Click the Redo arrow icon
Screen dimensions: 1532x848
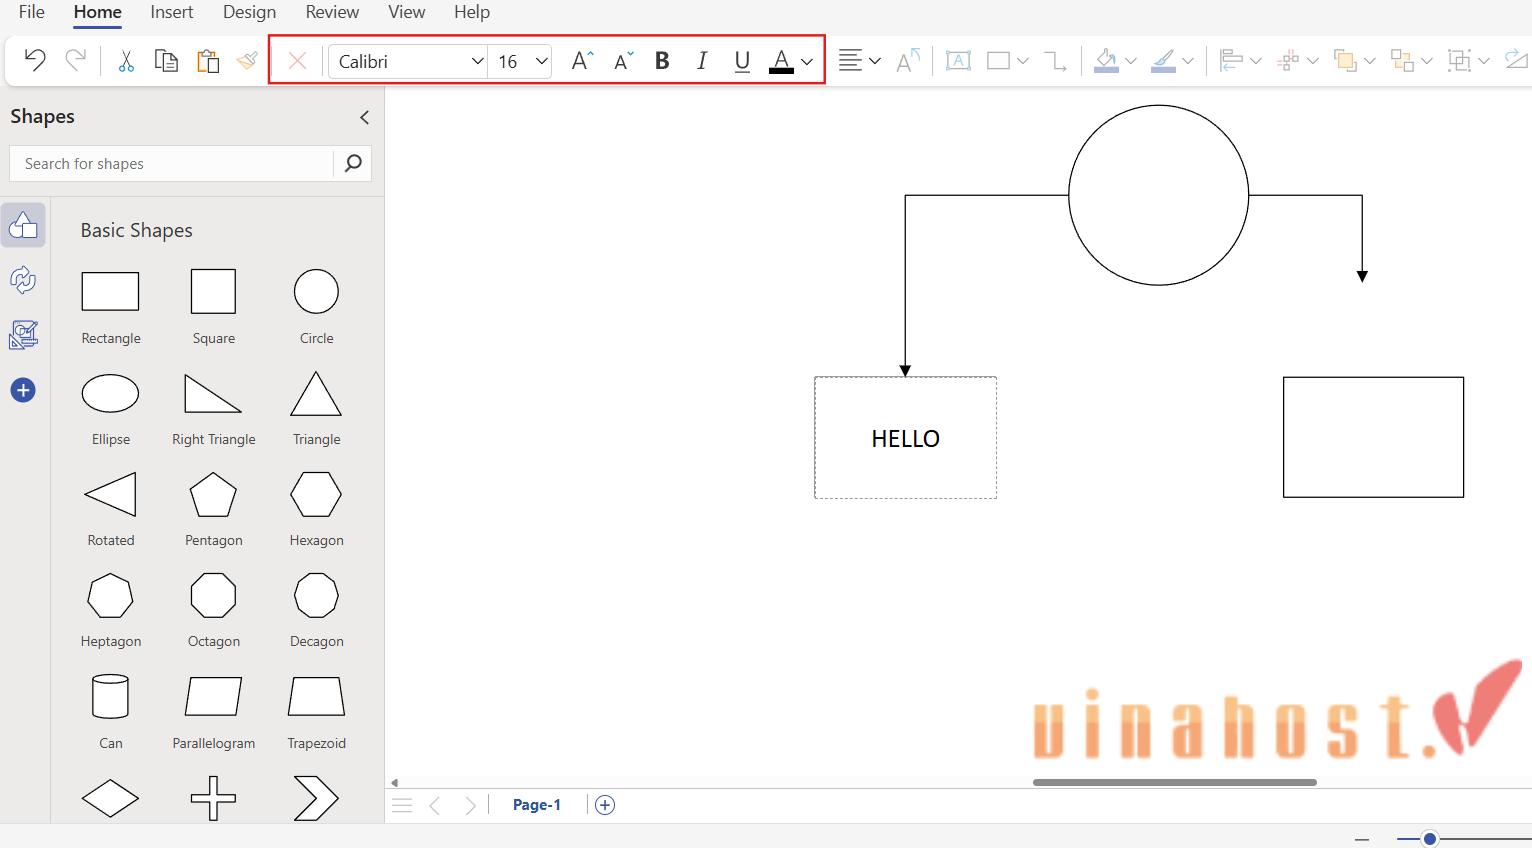tap(75, 61)
